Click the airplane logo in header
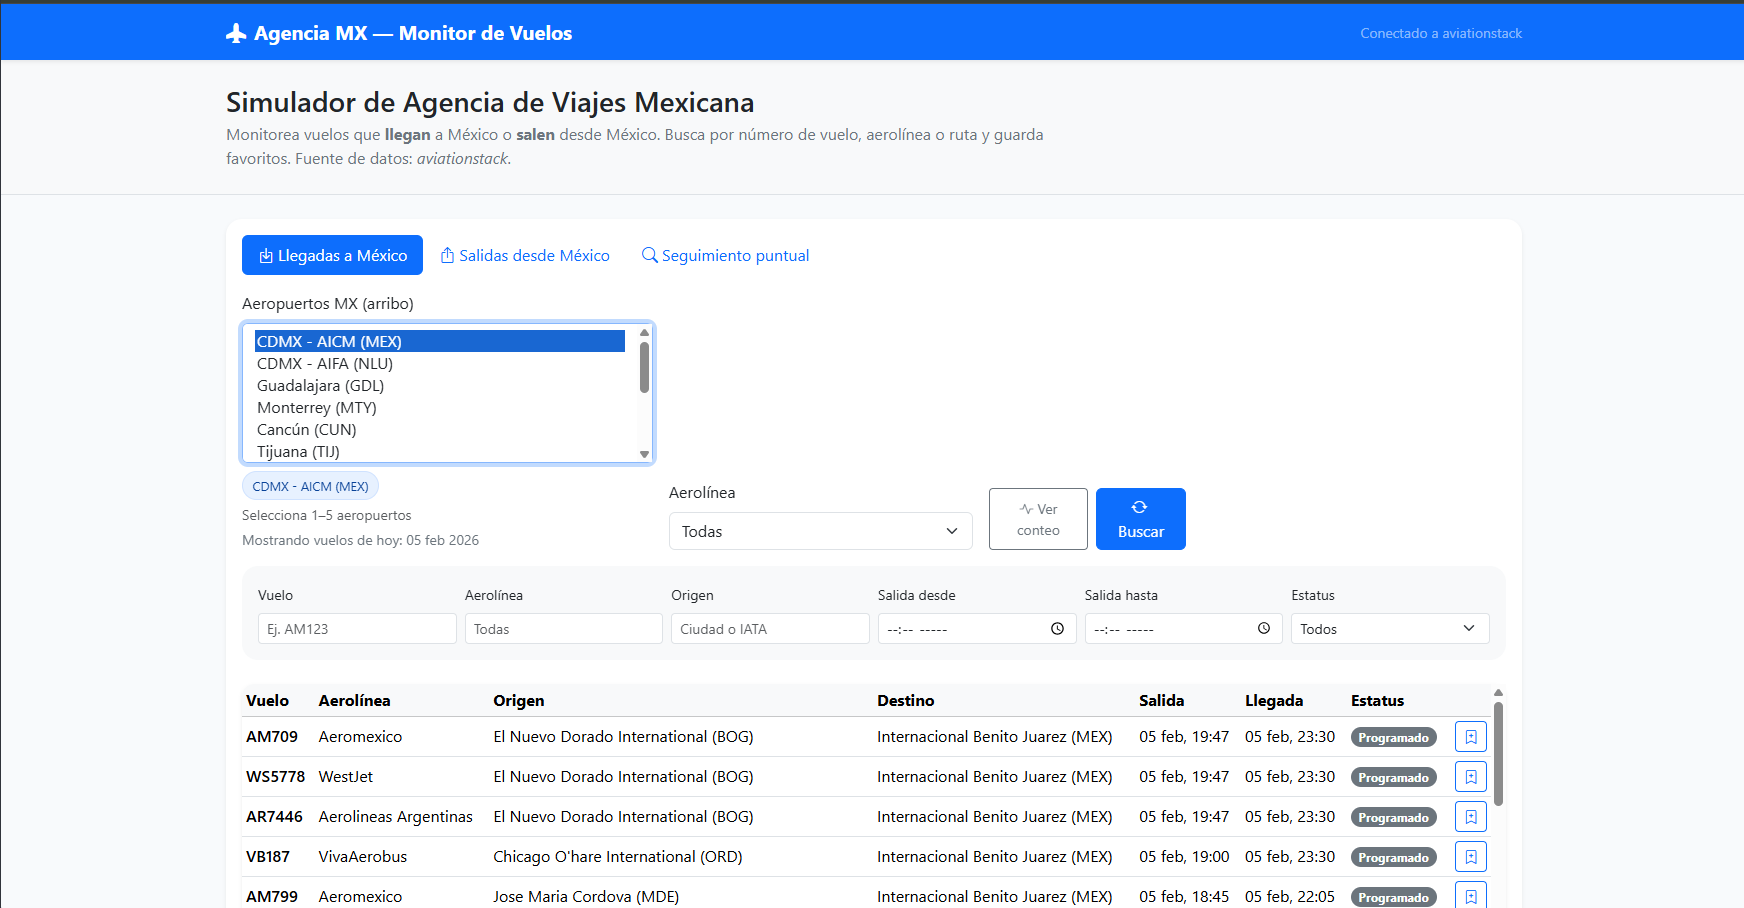The image size is (1744, 908). 236,34
